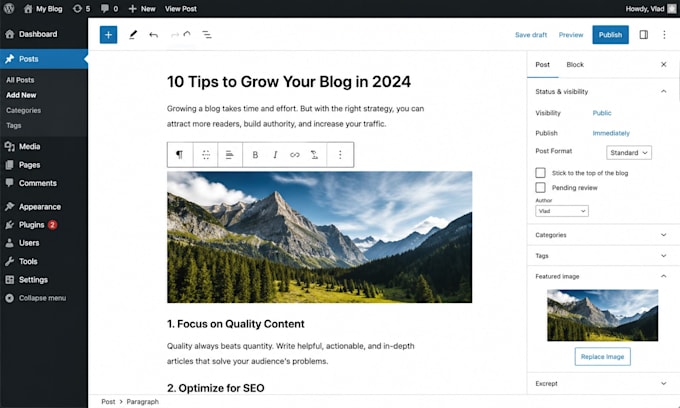Viewport: 680px width, 408px height.
Task: Open Tools in the sidebar
Action: [44, 261]
